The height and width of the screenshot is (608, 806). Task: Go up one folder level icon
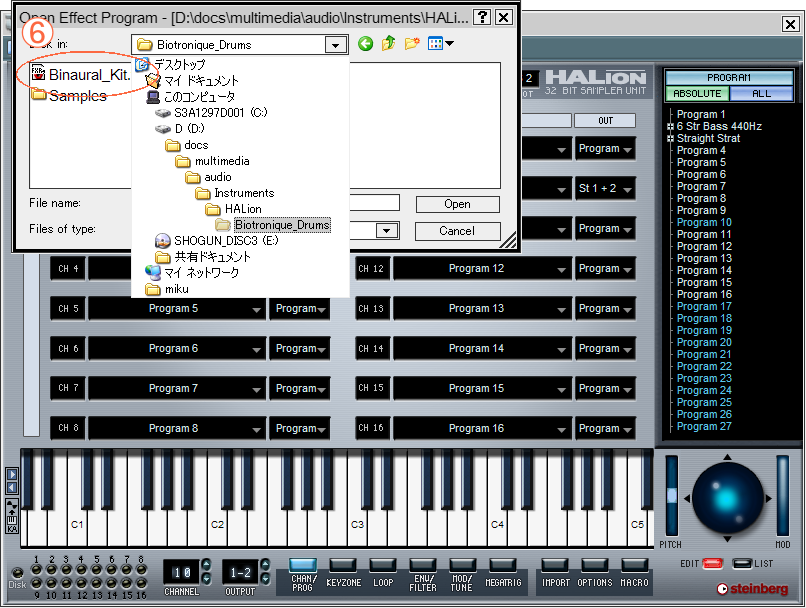[389, 44]
